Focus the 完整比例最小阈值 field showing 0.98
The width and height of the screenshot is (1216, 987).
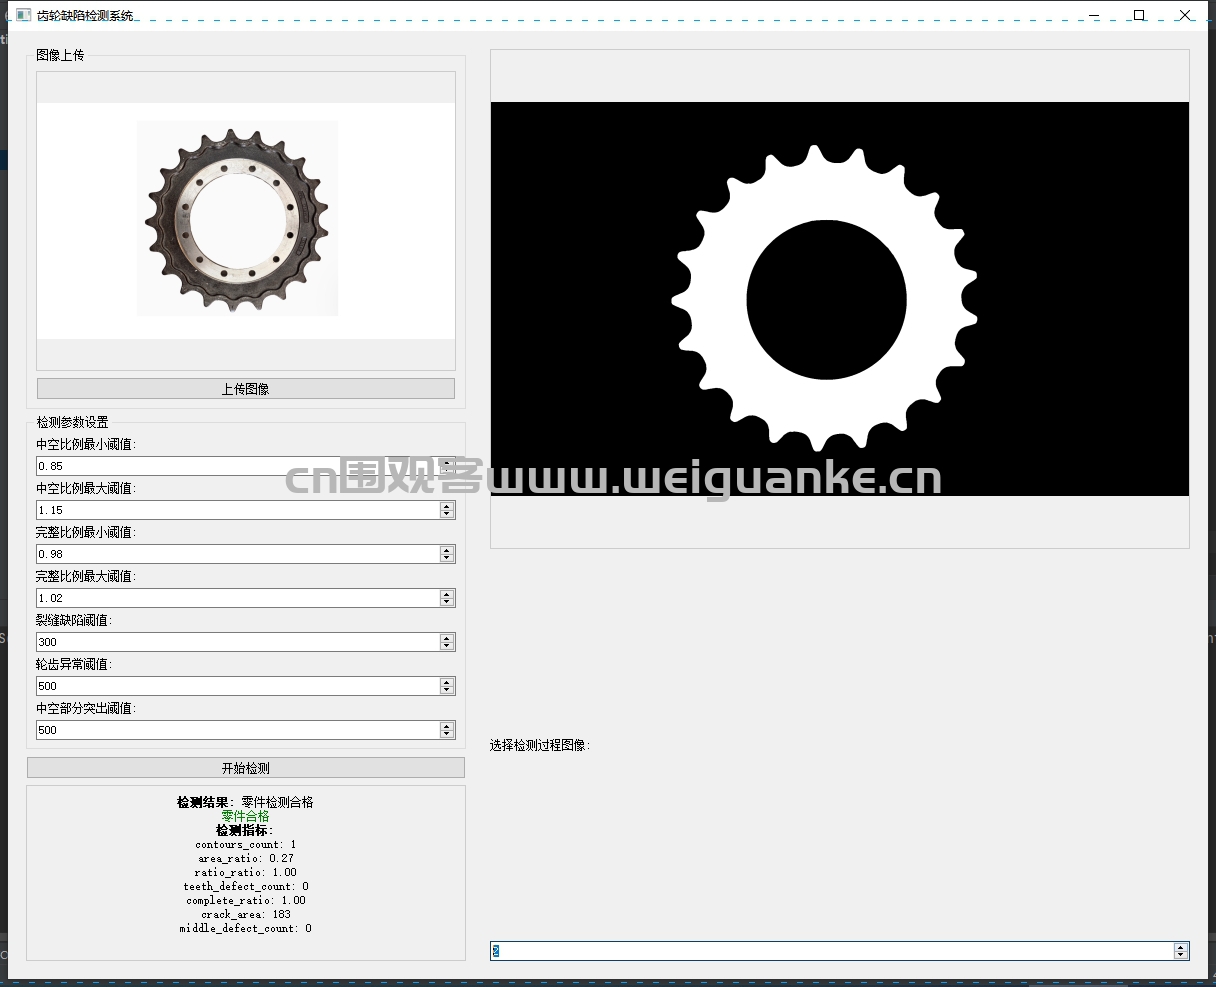(x=246, y=554)
